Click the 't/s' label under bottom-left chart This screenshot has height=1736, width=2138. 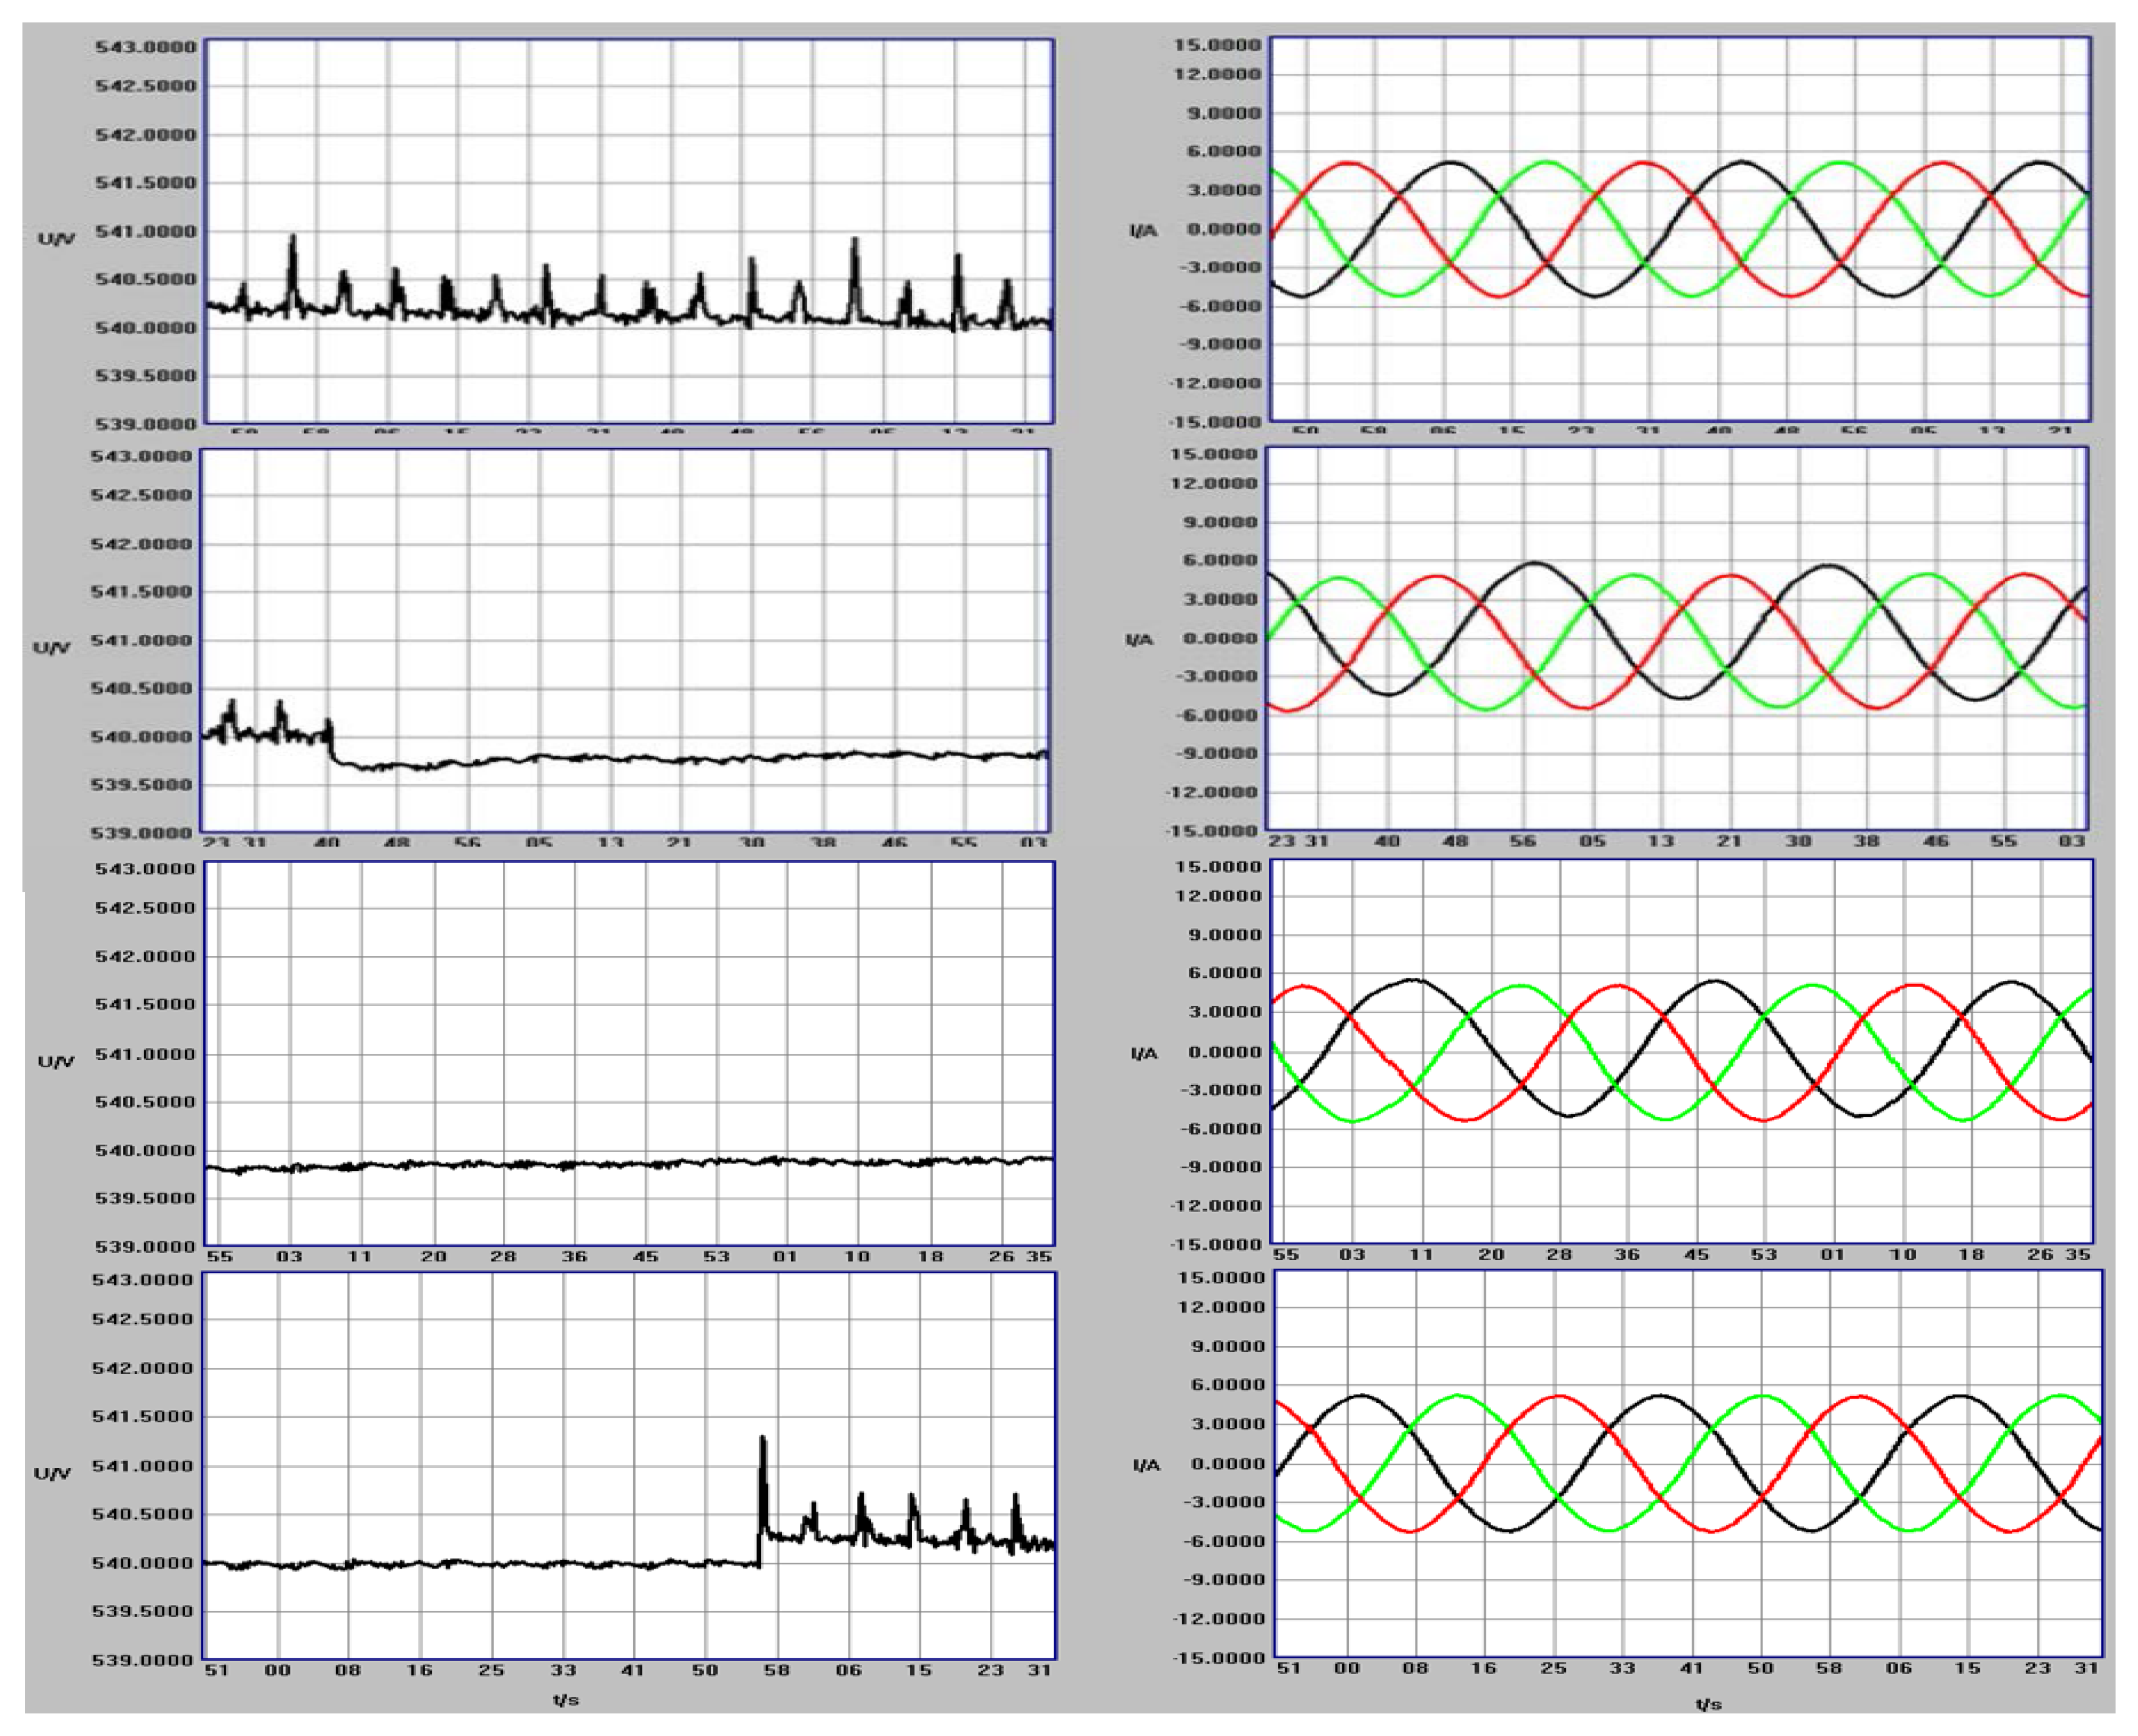point(565,1699)
